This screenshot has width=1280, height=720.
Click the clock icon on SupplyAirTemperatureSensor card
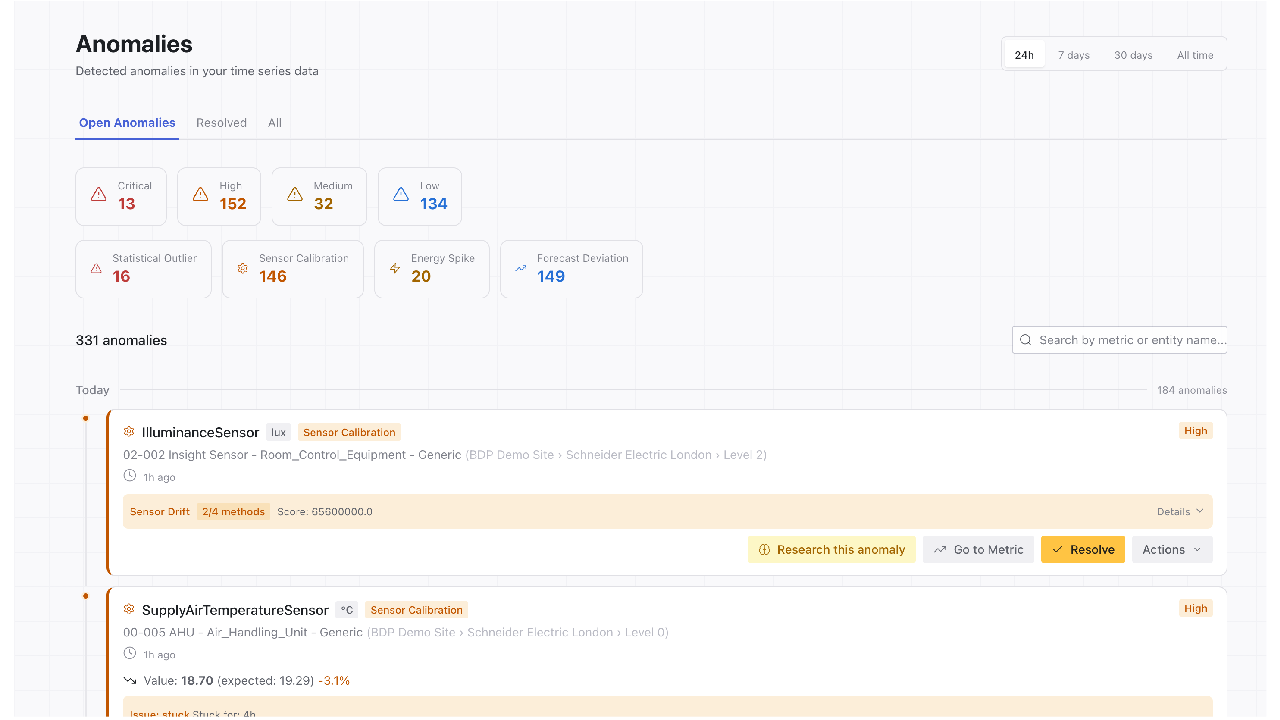tap(130, 654)
